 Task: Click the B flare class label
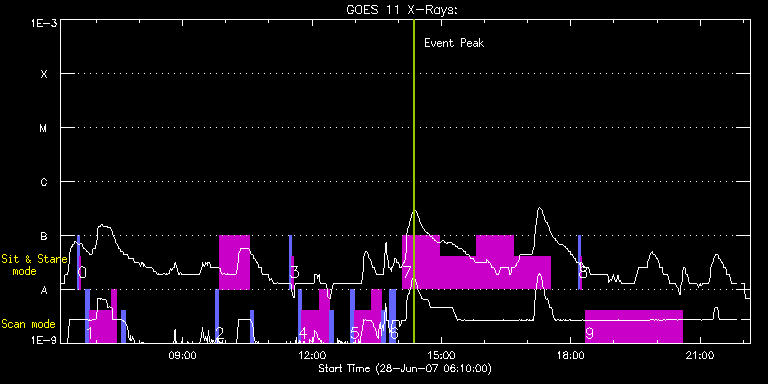click(44, 236)
